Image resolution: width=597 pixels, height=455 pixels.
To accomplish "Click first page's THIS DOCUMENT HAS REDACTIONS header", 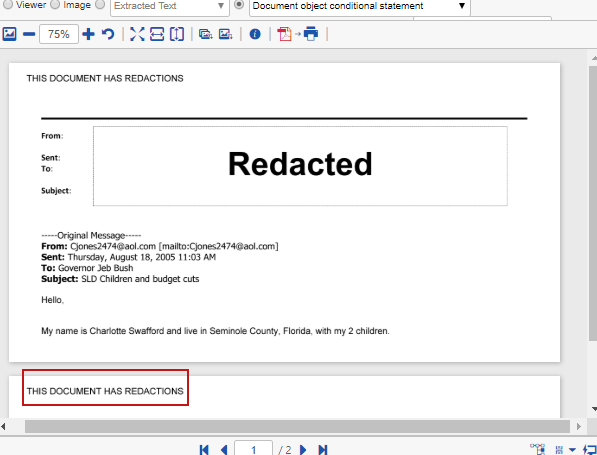I will 105,78.
